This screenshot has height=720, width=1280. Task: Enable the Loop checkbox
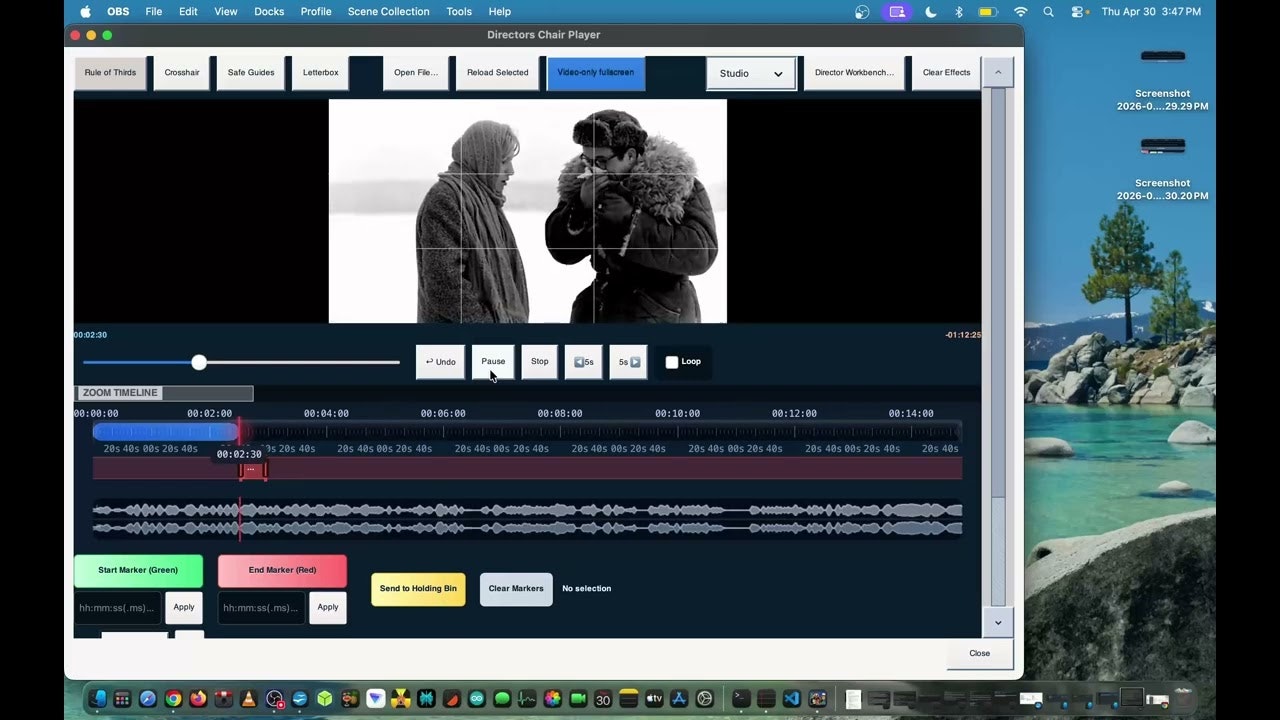(x=672, y=362)
